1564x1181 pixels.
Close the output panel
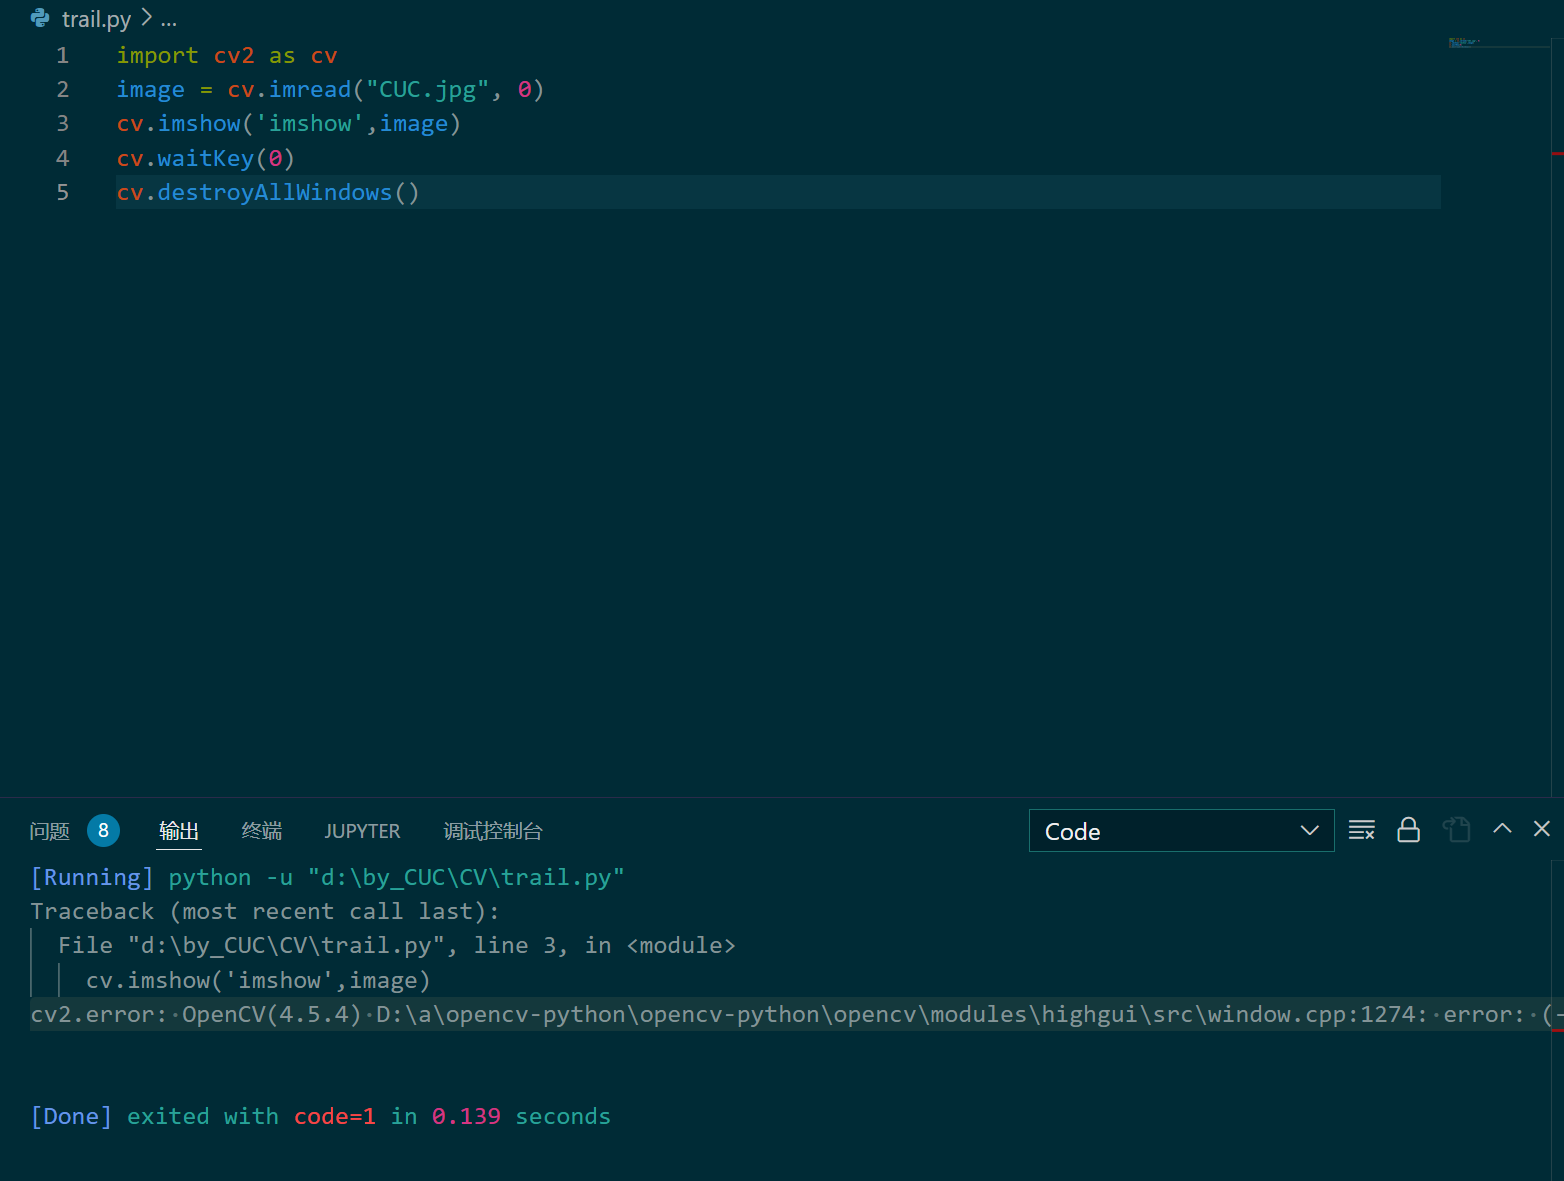coord(1541,829)
